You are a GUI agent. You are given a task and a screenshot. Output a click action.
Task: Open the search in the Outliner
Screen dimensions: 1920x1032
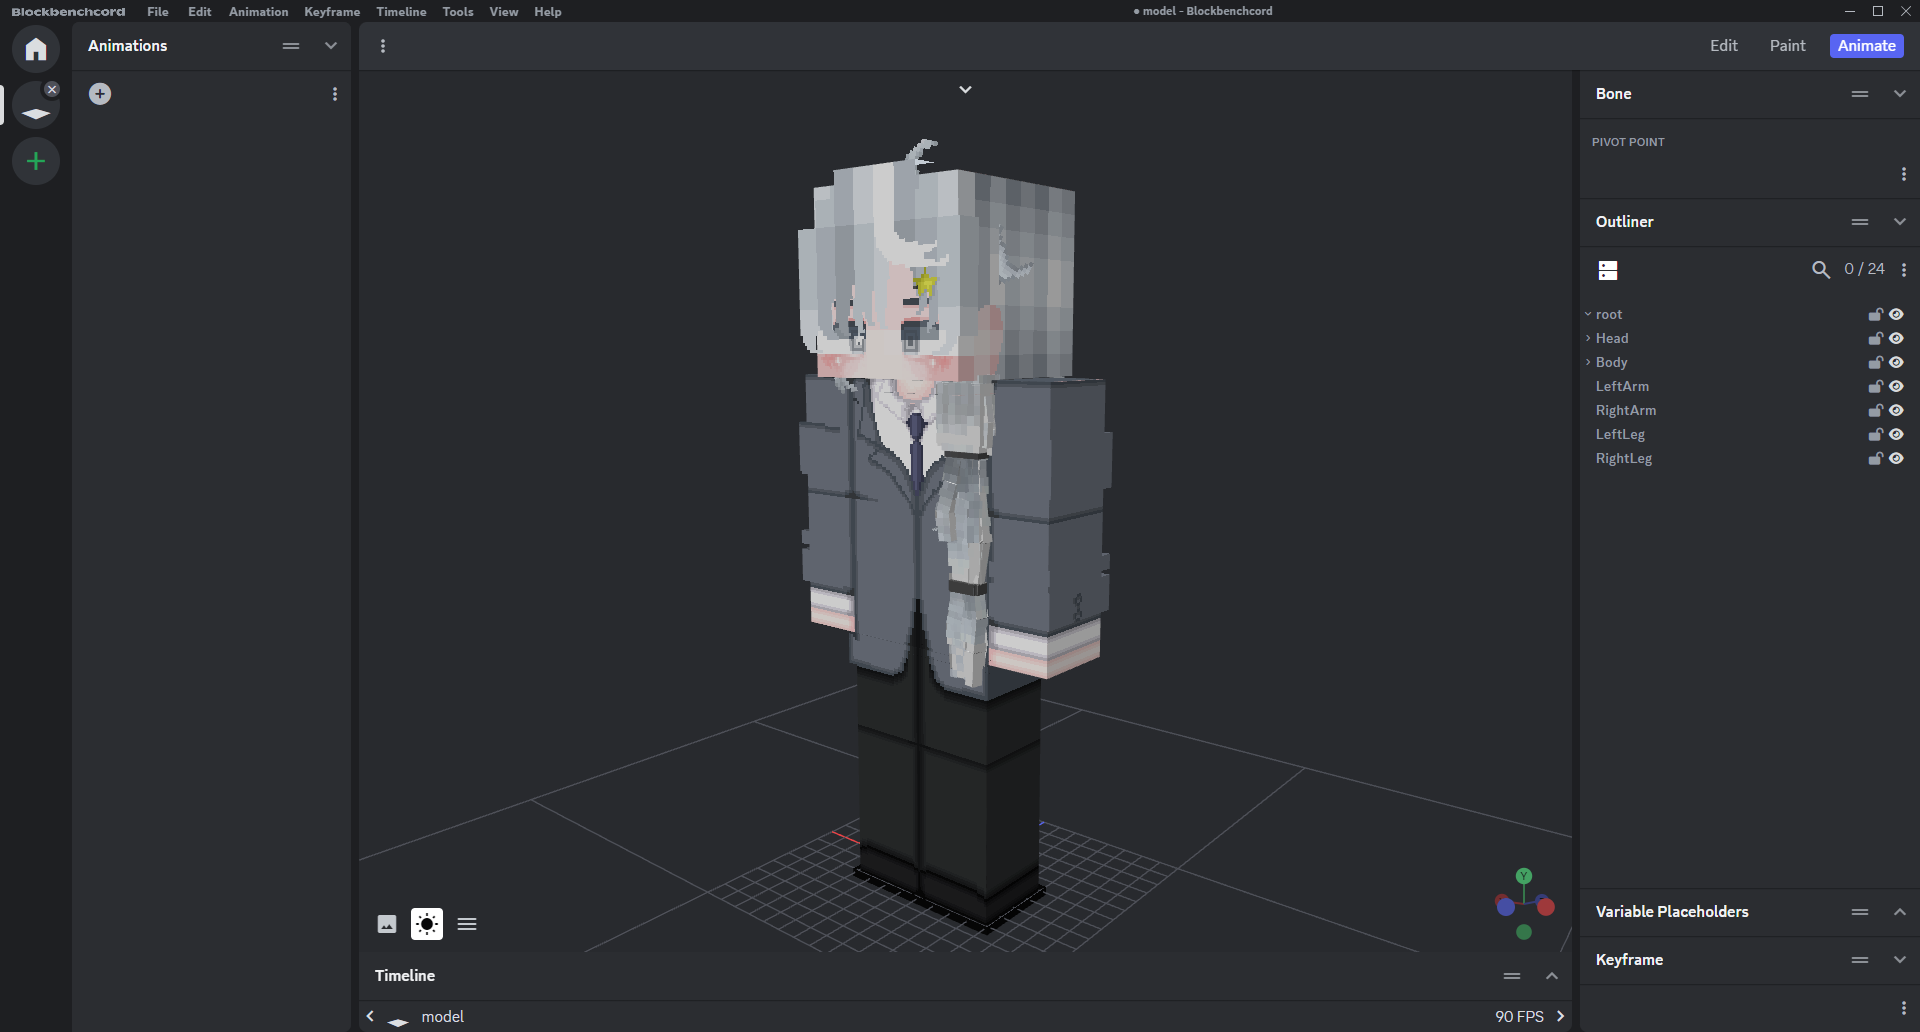point(1821,270)
